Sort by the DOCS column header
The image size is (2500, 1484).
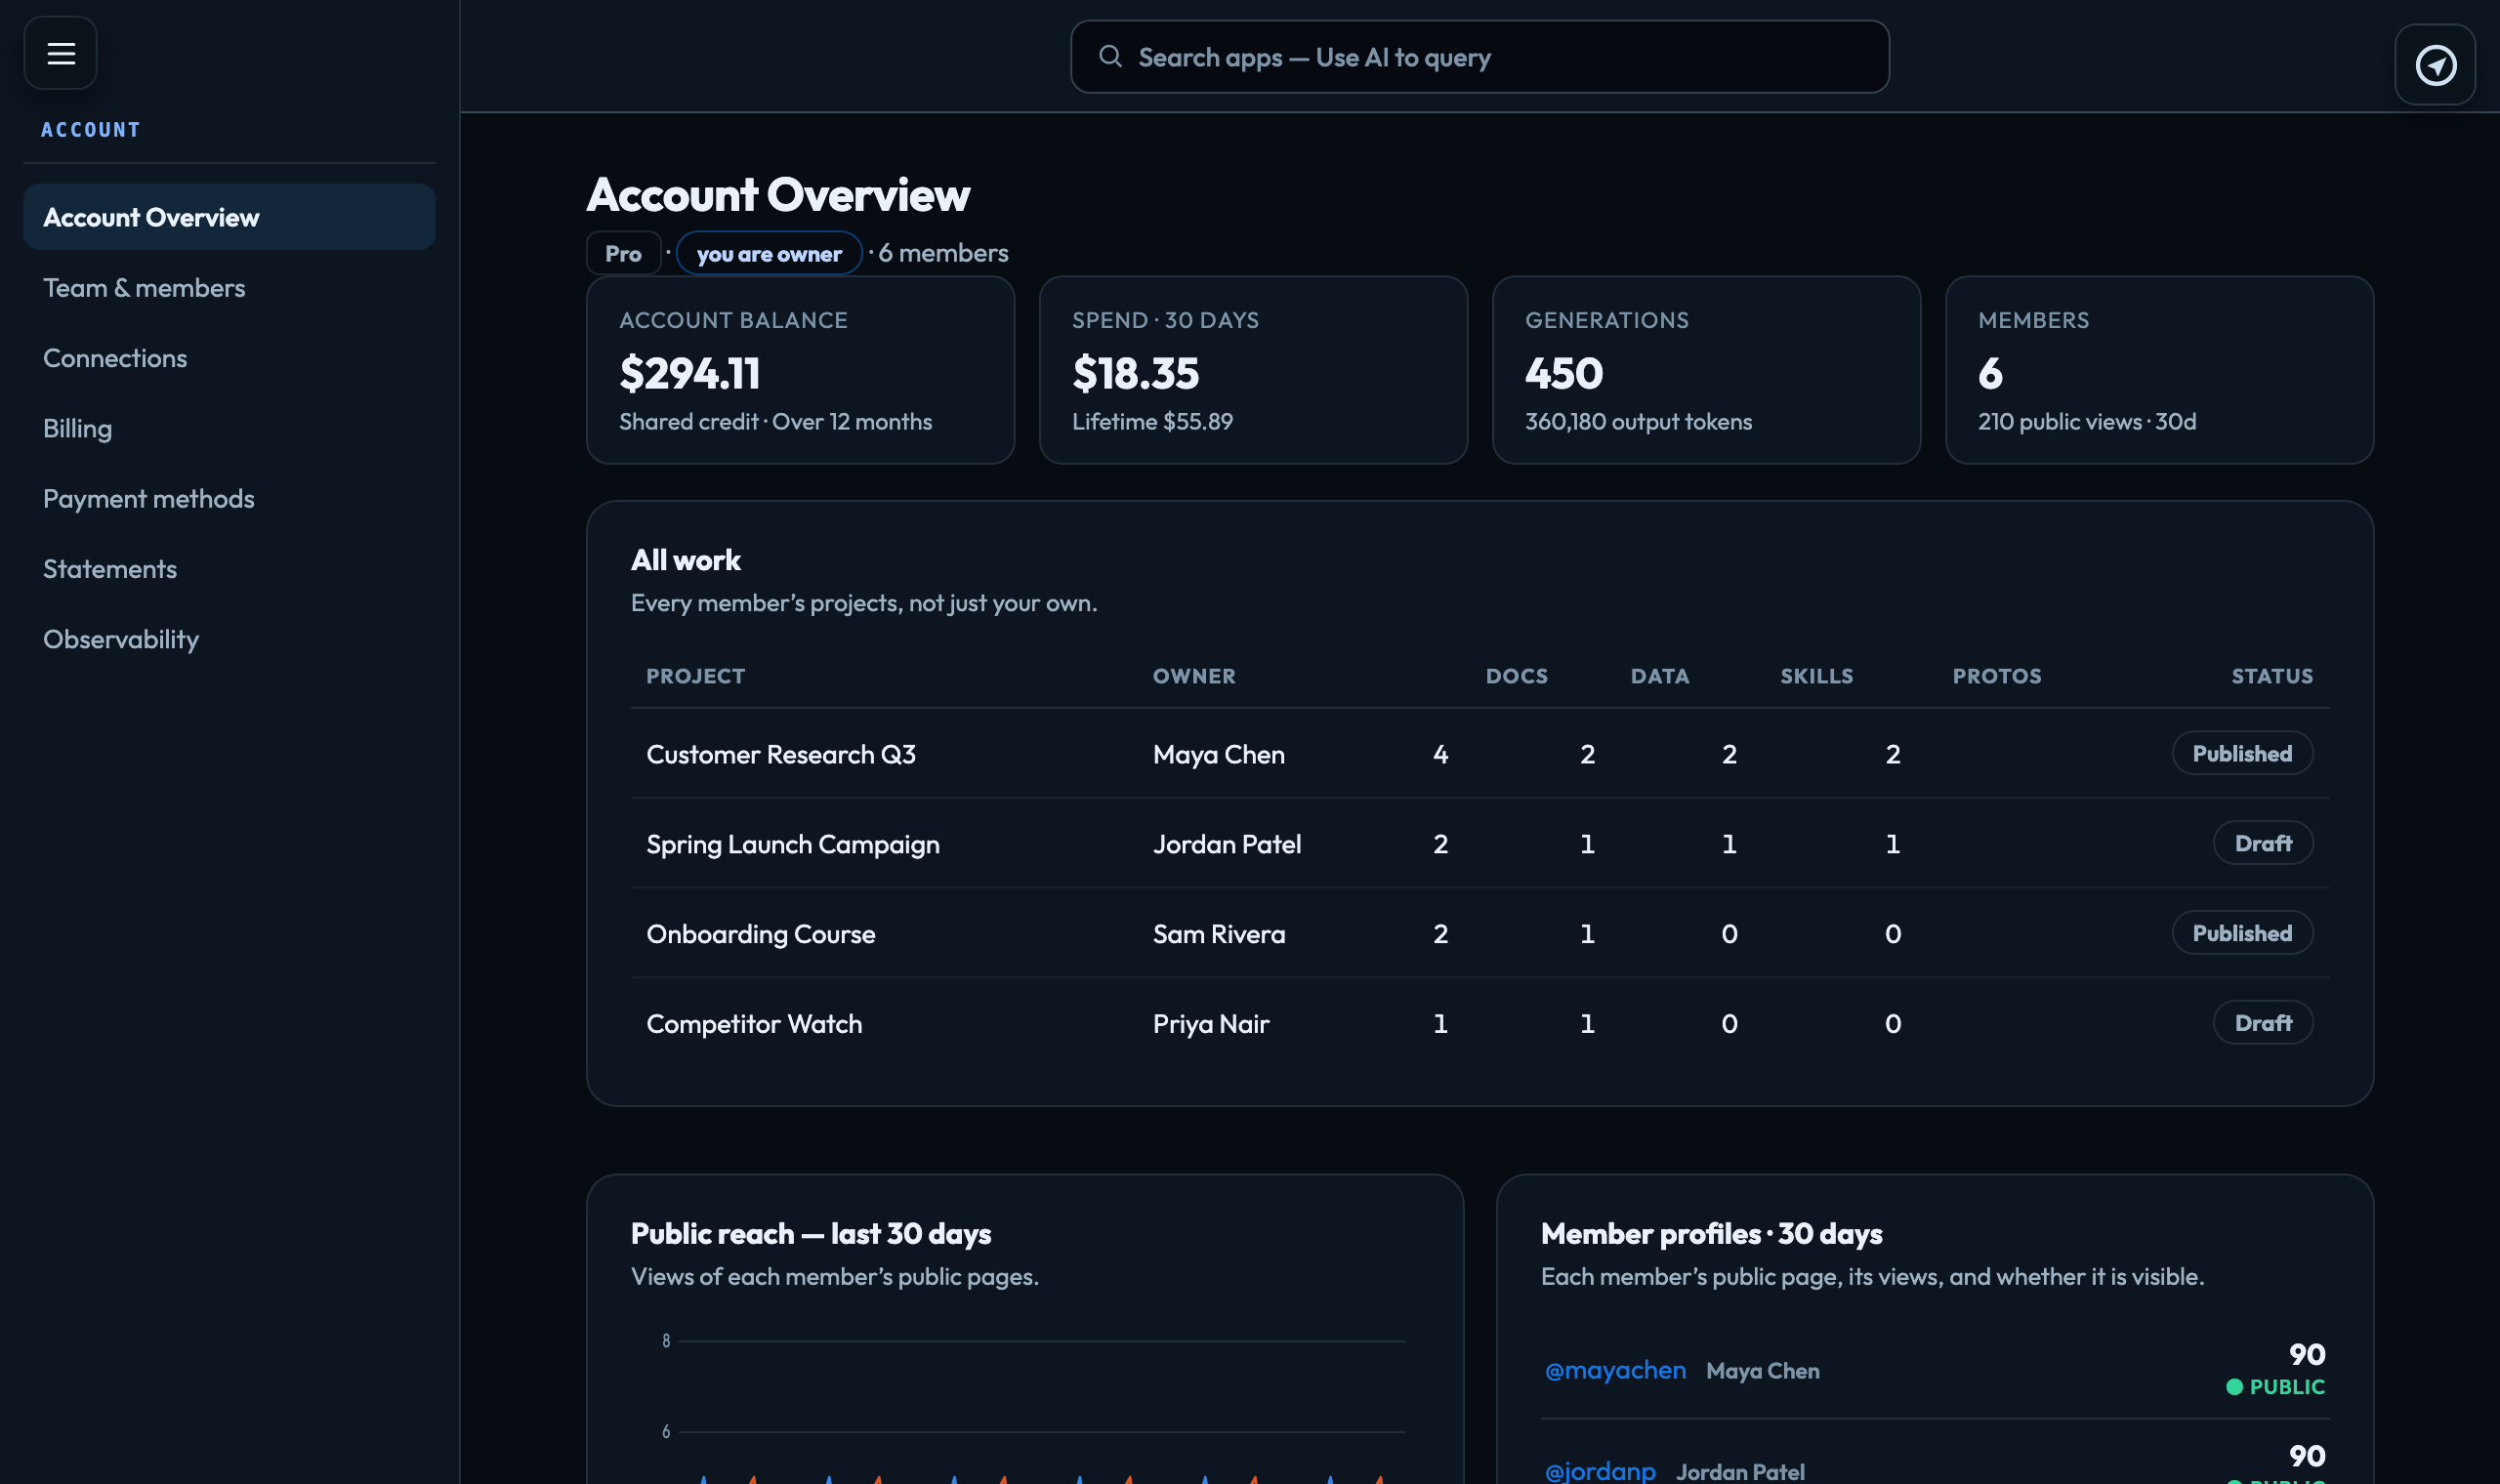coord(1516,676)
